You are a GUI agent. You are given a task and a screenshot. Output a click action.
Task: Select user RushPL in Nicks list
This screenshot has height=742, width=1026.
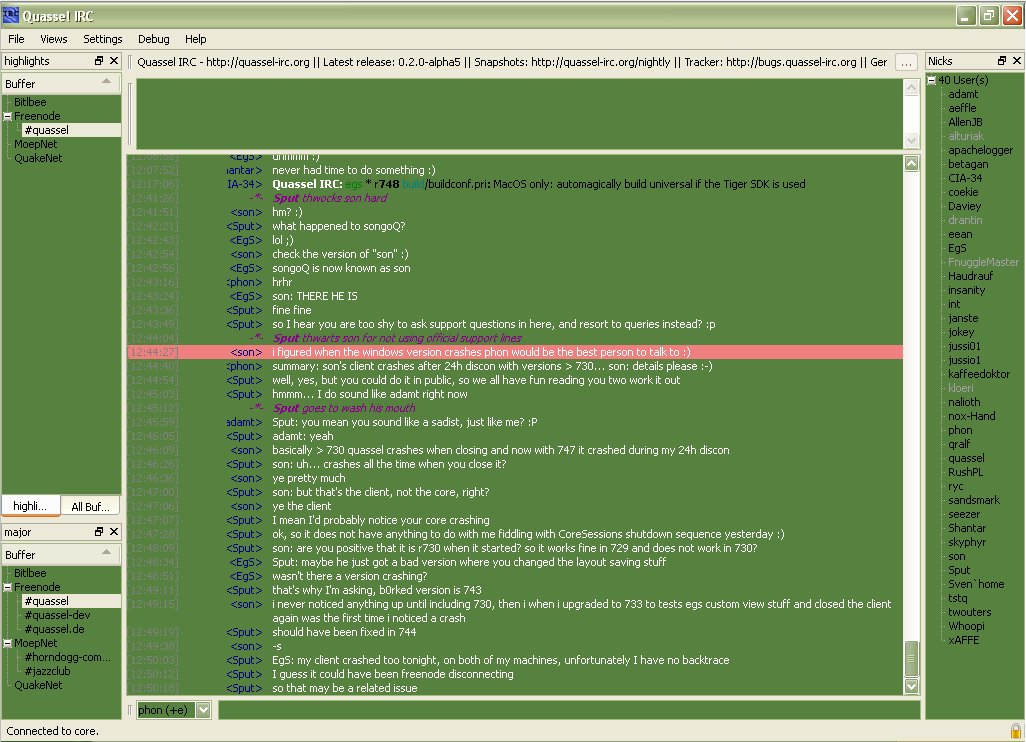[x=965, y=472]
